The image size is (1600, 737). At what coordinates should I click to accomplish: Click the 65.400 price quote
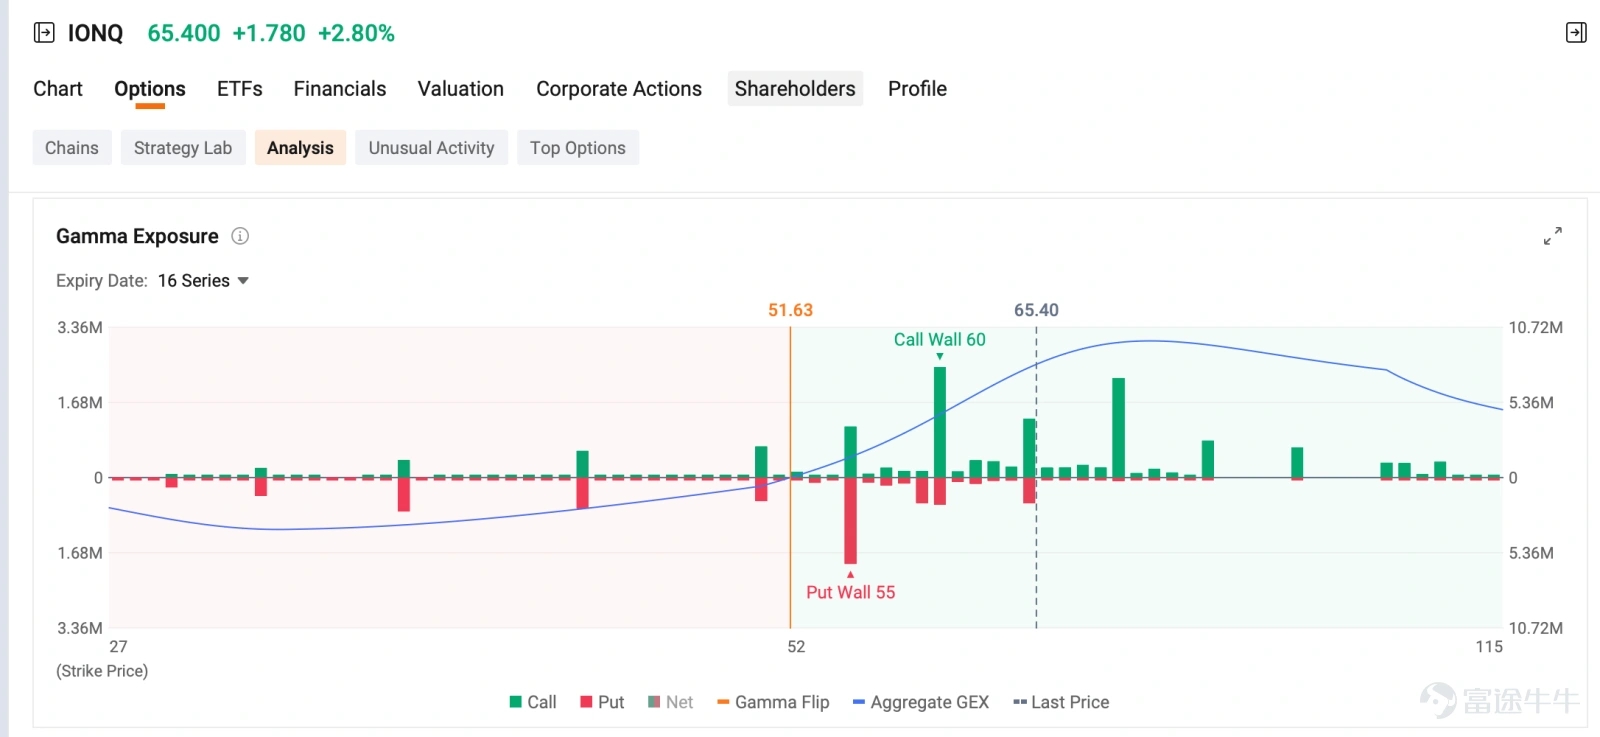(x=184, y=34)
